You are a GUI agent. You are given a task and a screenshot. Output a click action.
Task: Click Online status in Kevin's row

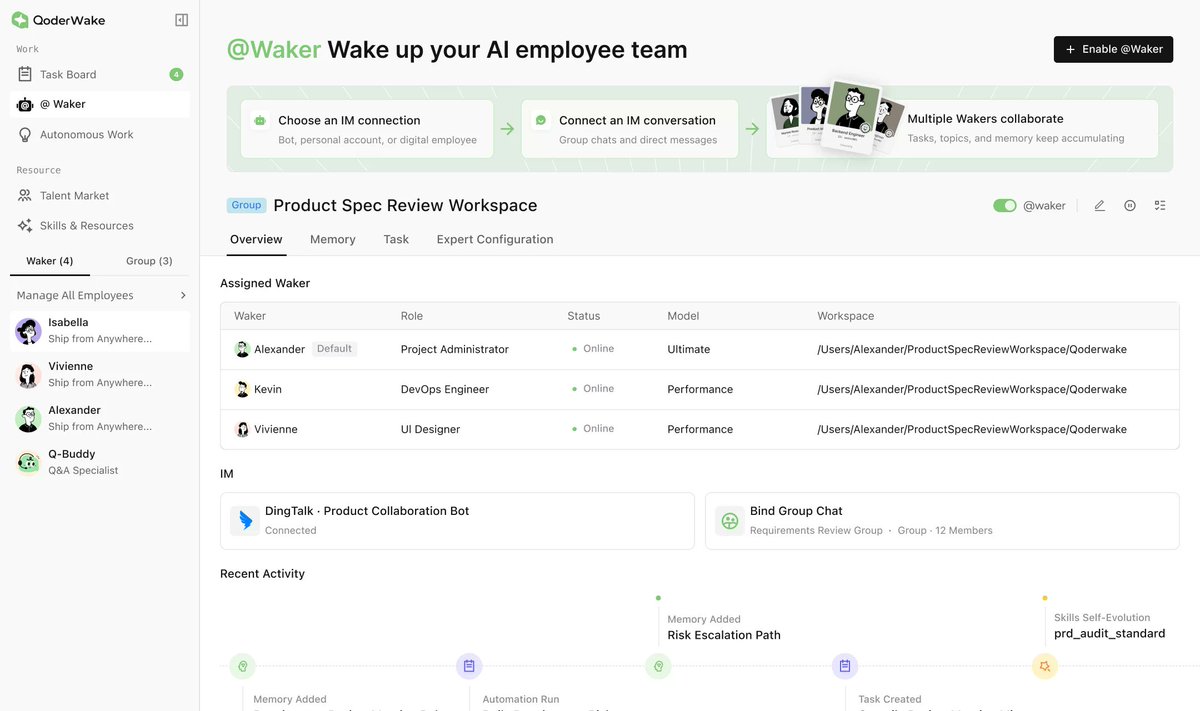593,389
